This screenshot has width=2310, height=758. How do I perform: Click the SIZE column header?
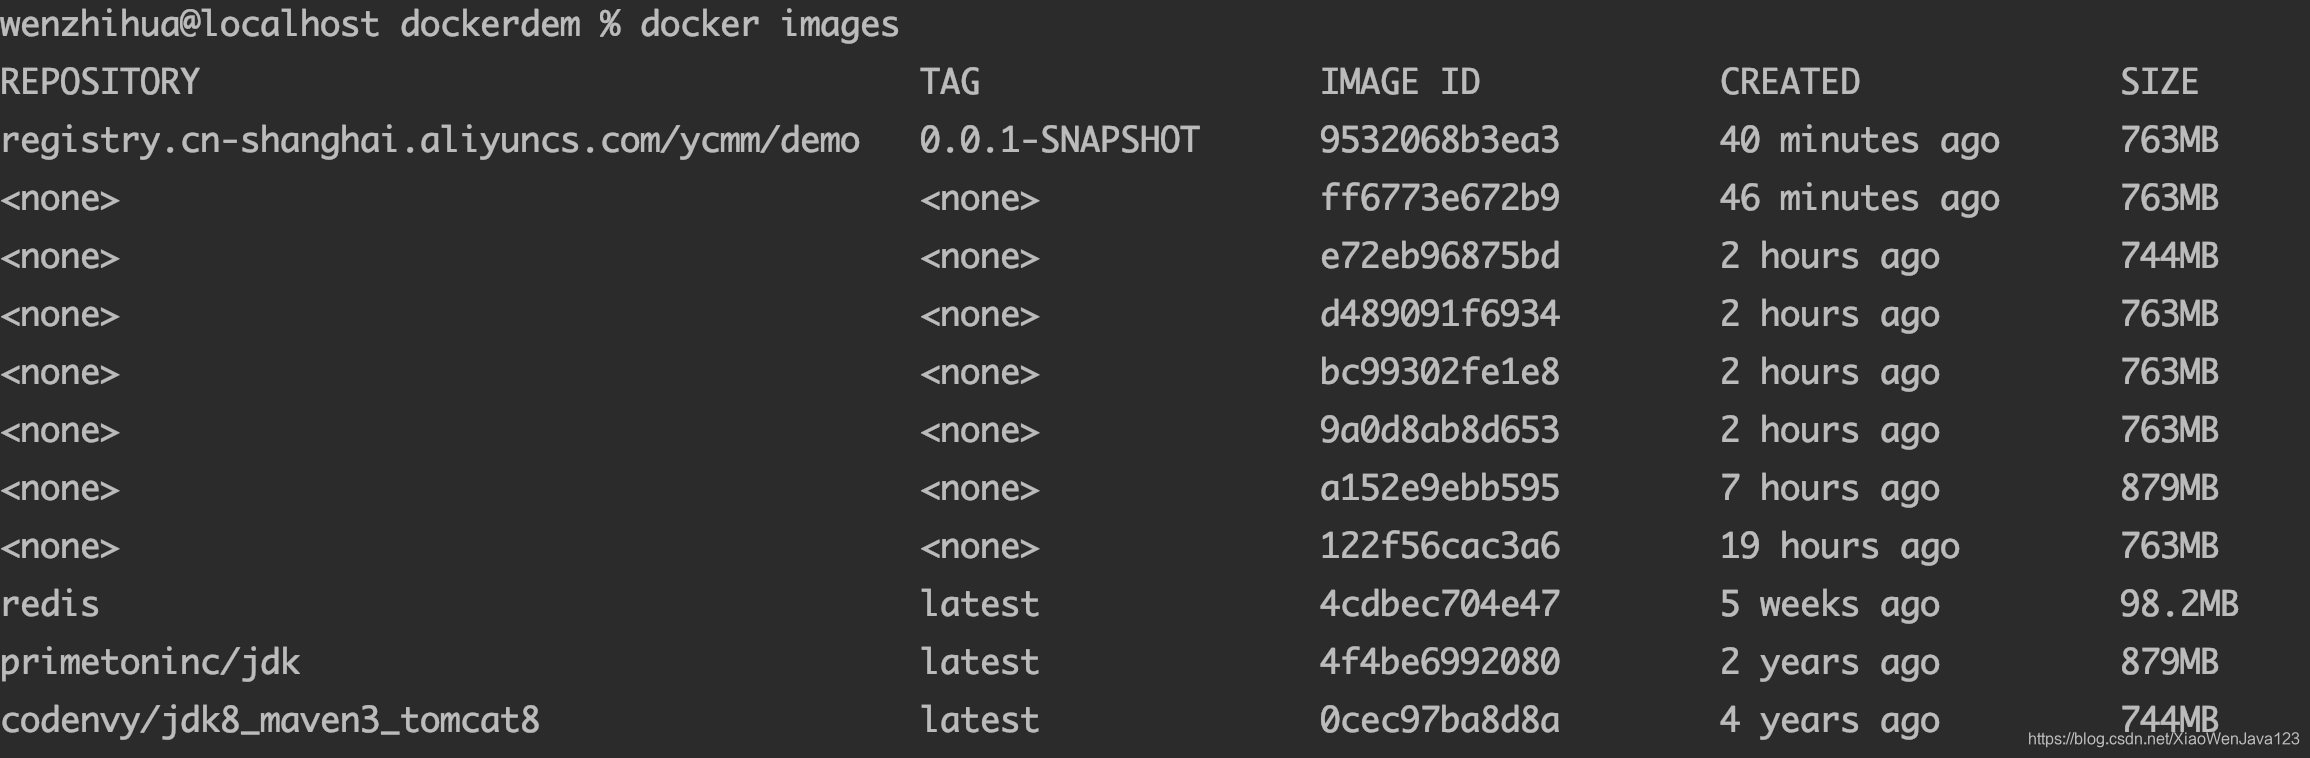tap(2160, 82)
